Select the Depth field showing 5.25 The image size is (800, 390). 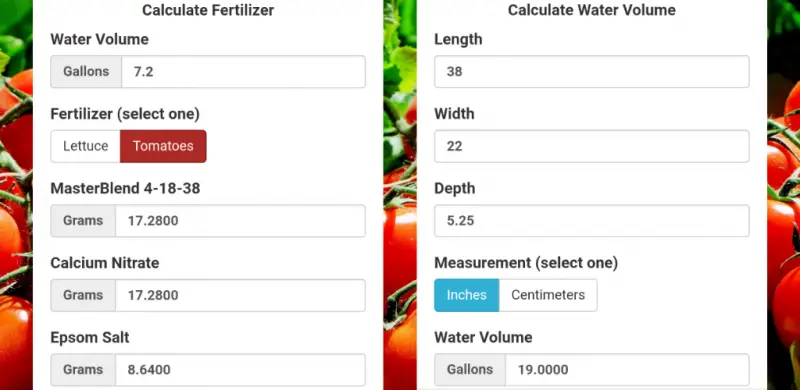[x=592, y=221]
